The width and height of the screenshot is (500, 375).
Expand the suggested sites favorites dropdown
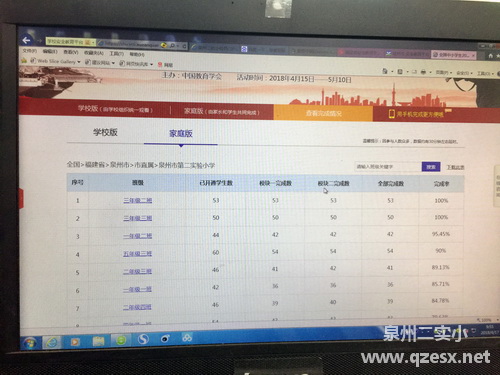[x=113, y=63]
